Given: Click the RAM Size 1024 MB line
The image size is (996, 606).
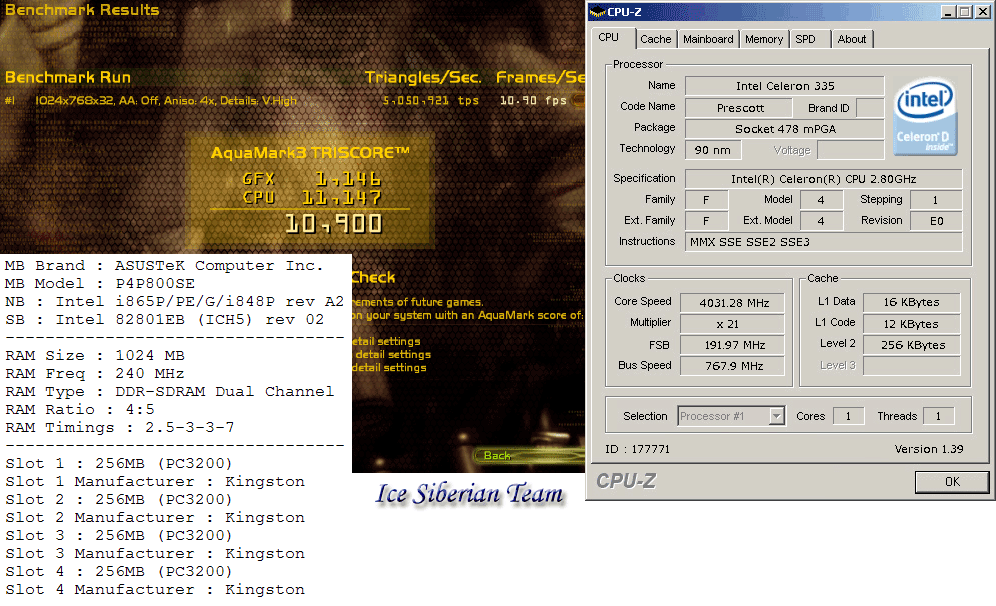Looking at the screenshot, I should click(x=95, y=356).
